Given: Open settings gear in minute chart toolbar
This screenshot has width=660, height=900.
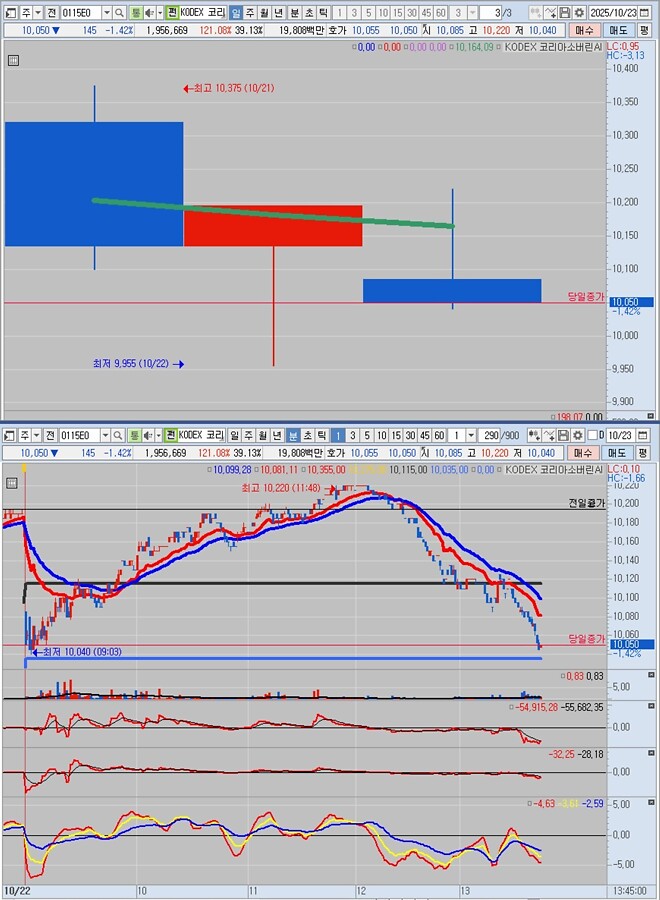Looking at the screenshot, I should coord(578,435).
